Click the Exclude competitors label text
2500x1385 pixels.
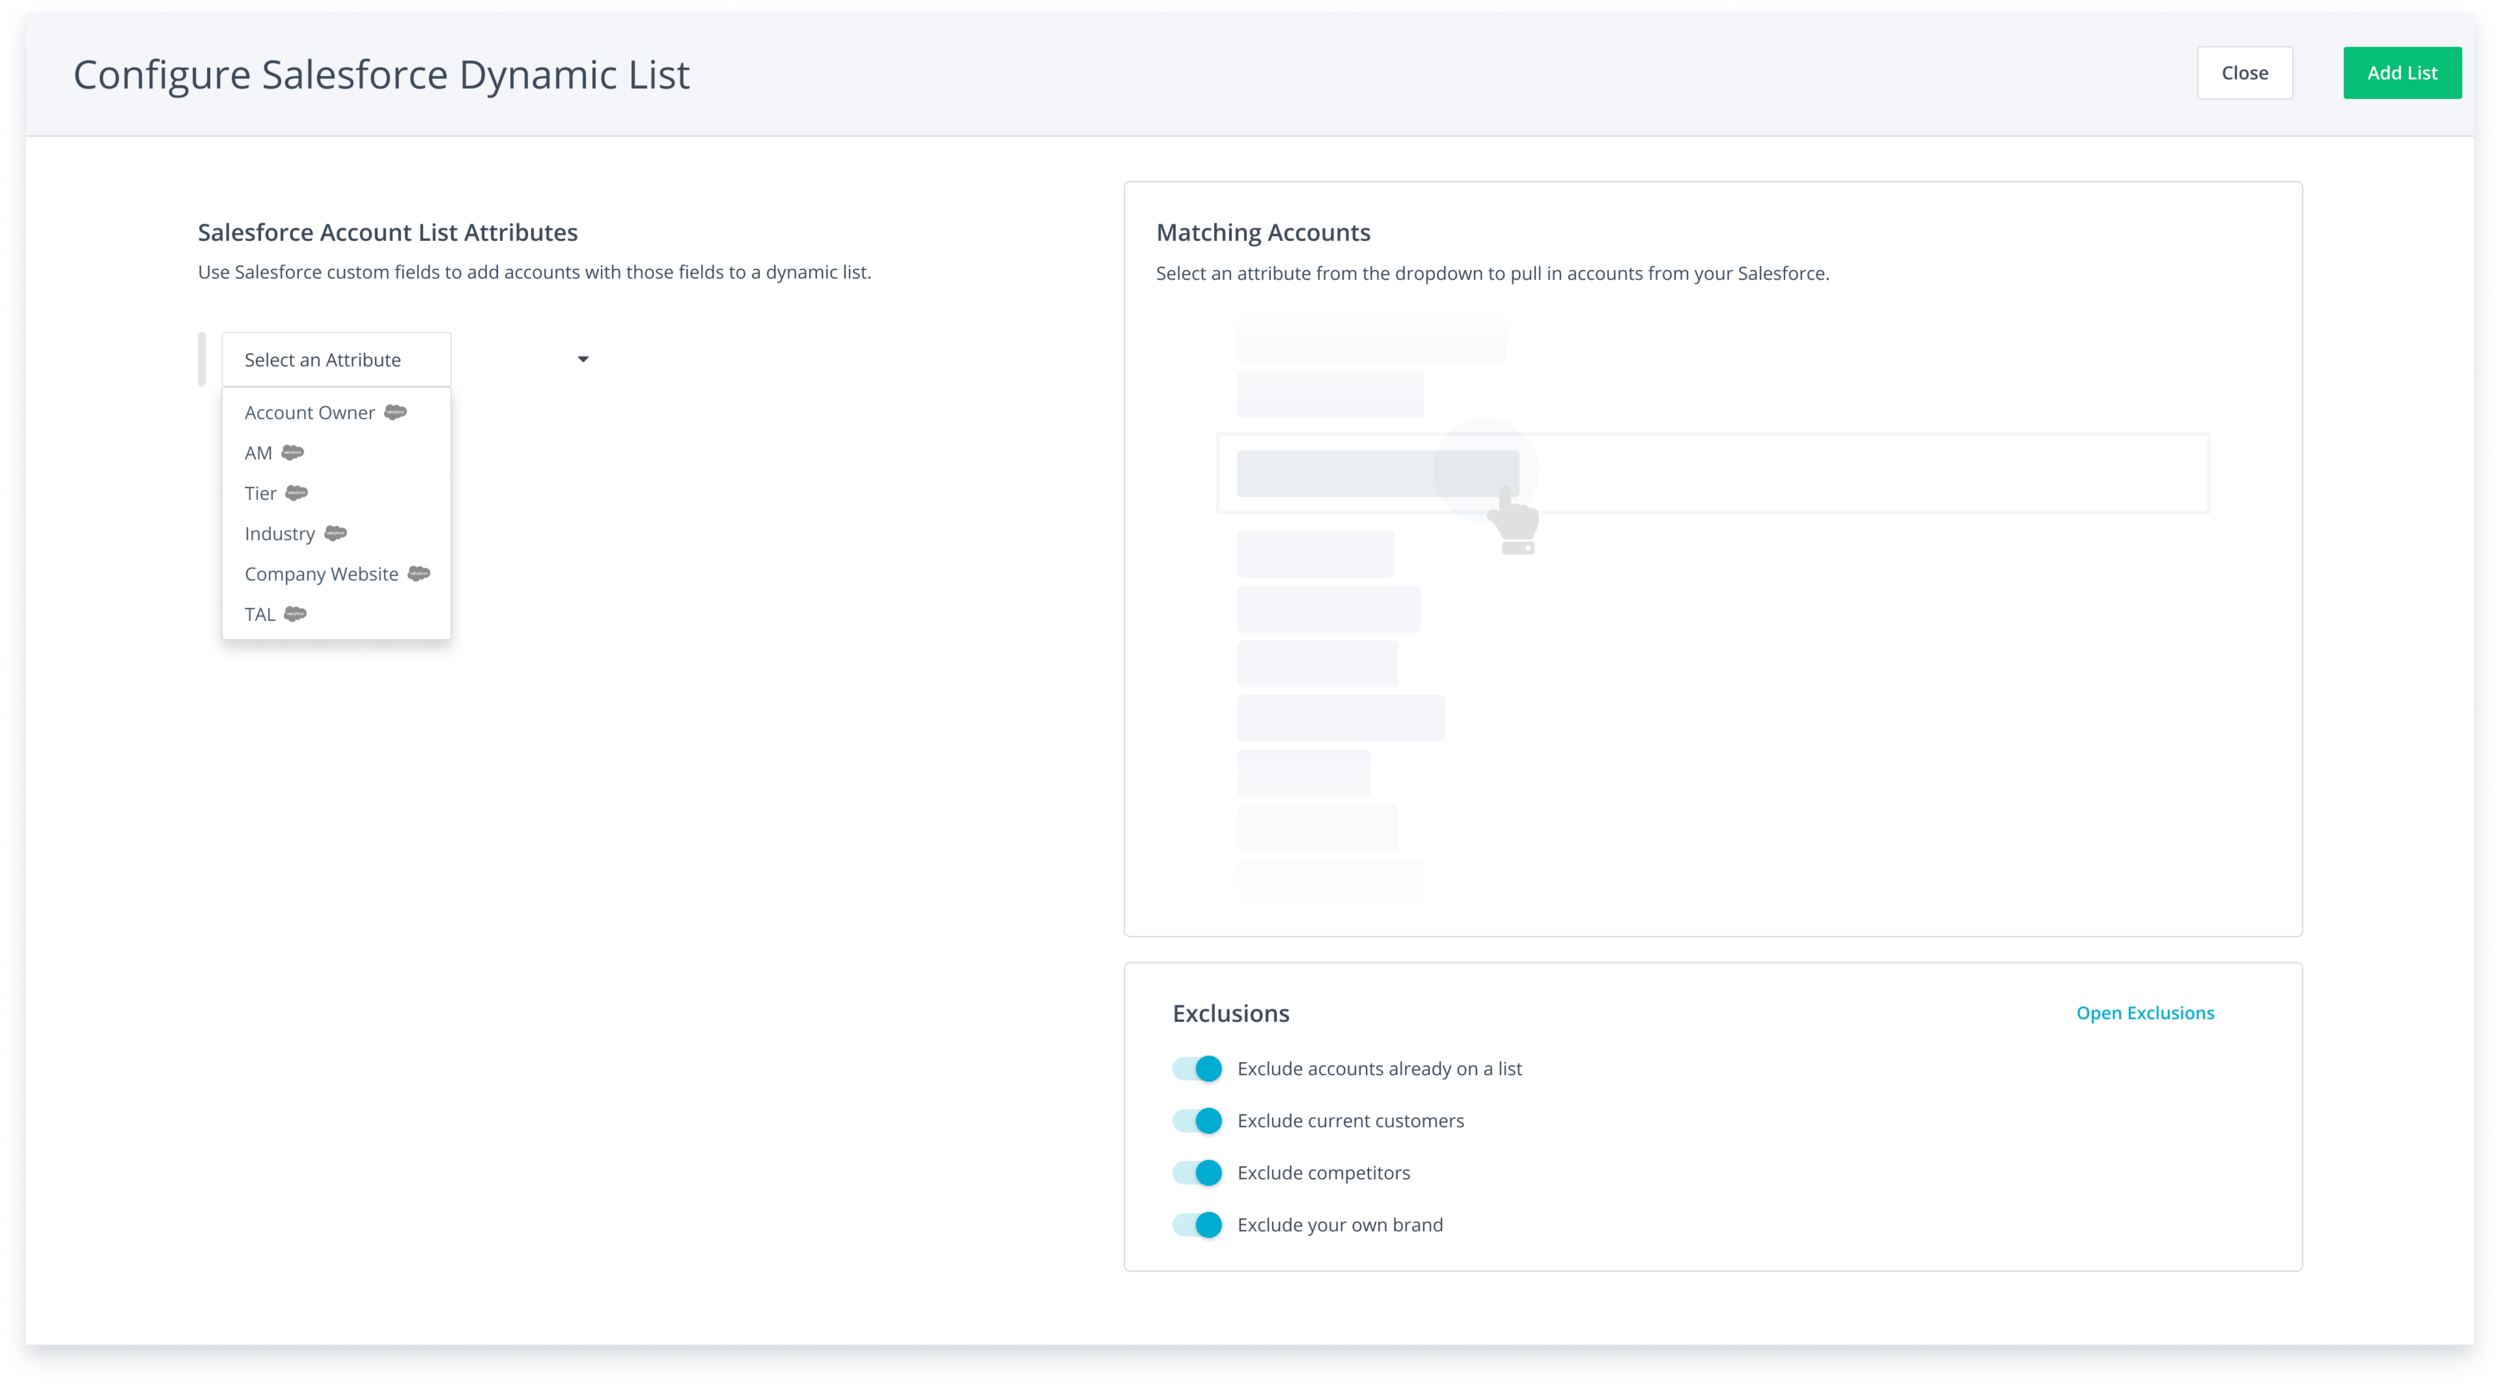[1324, 1172]
